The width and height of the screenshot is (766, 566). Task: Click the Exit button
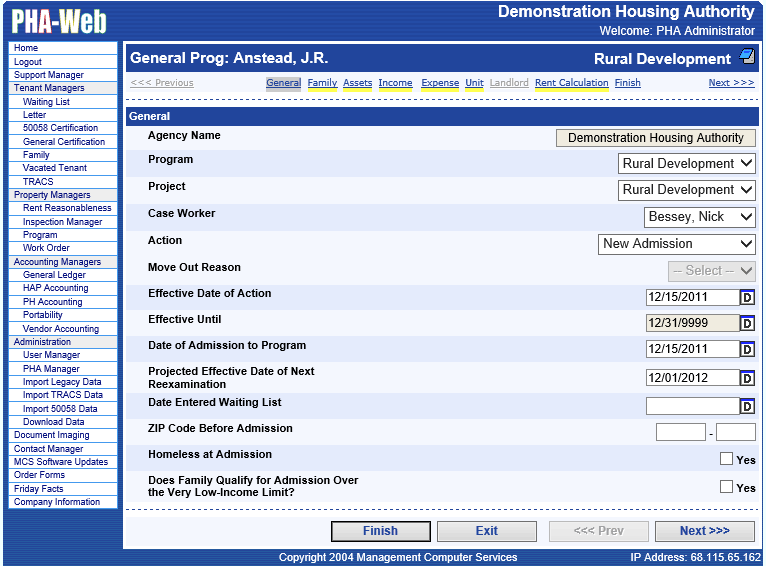click(x=487, y=531)
